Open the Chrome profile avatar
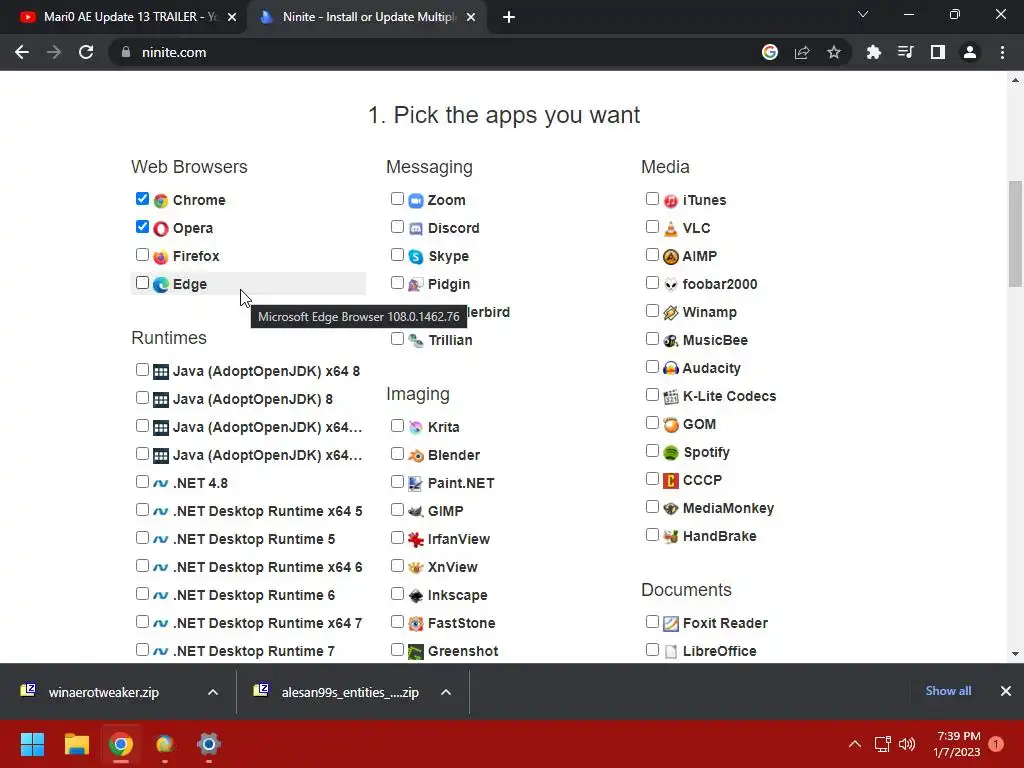This screenshot has height=768, width=1024. [x=970, y=52]
